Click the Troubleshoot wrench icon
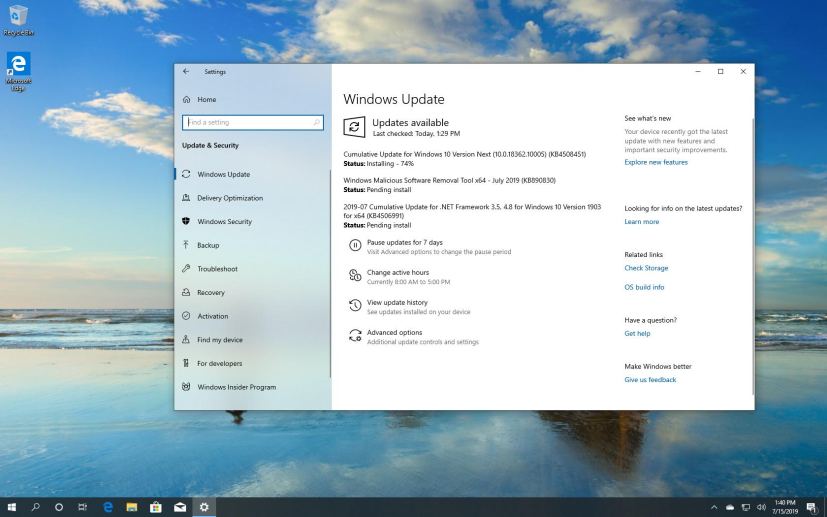This screenshot has width=827, height=517. (x=186, y=269)
